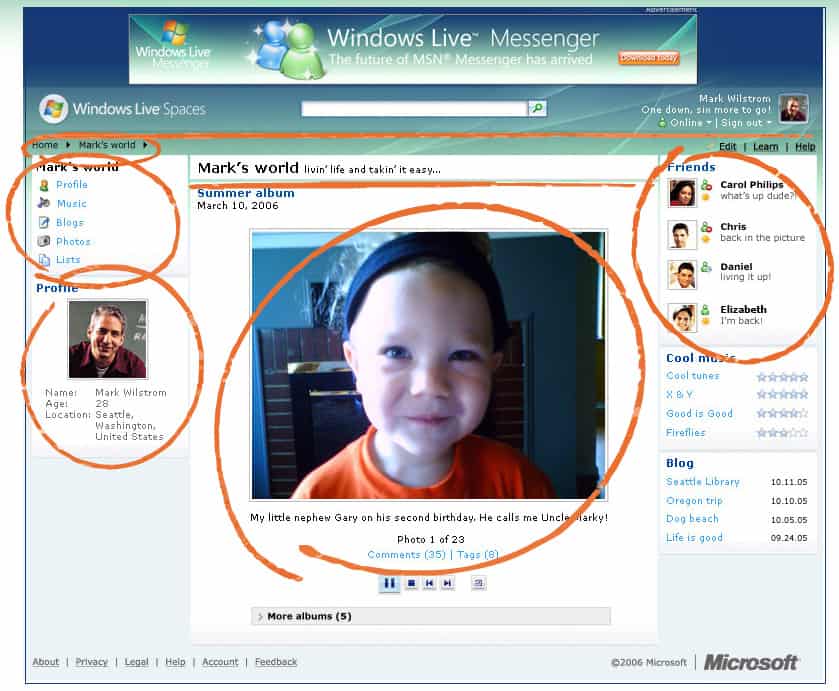Click Carol Philips messenger status icon
This screenshot has width=839, height=691.
(x=706, y=185)
